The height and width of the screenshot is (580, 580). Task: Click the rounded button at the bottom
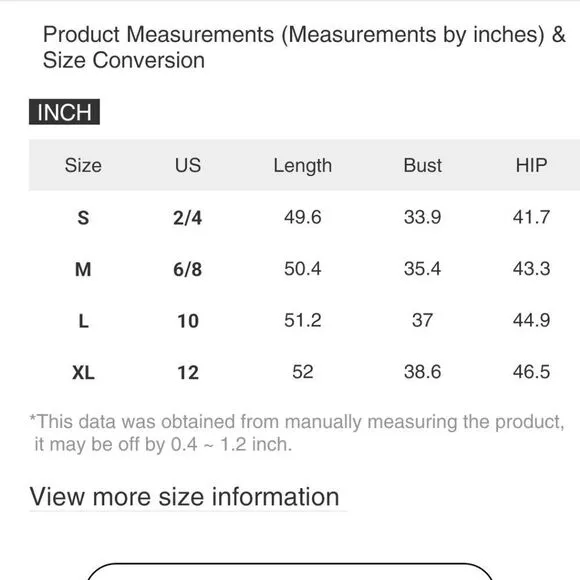tap(290, 571)
